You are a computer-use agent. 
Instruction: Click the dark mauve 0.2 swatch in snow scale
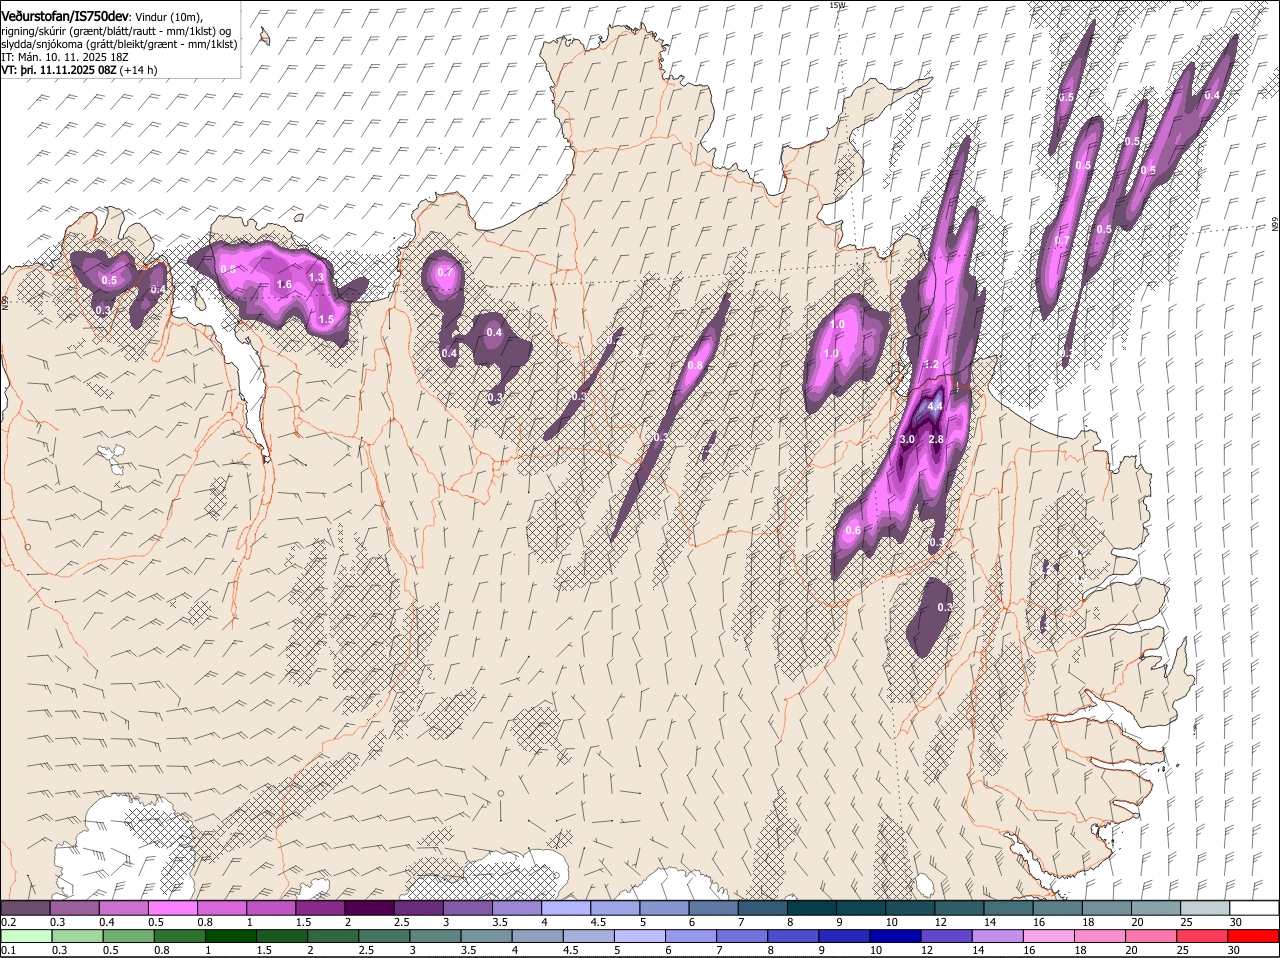tap(25, 908)
